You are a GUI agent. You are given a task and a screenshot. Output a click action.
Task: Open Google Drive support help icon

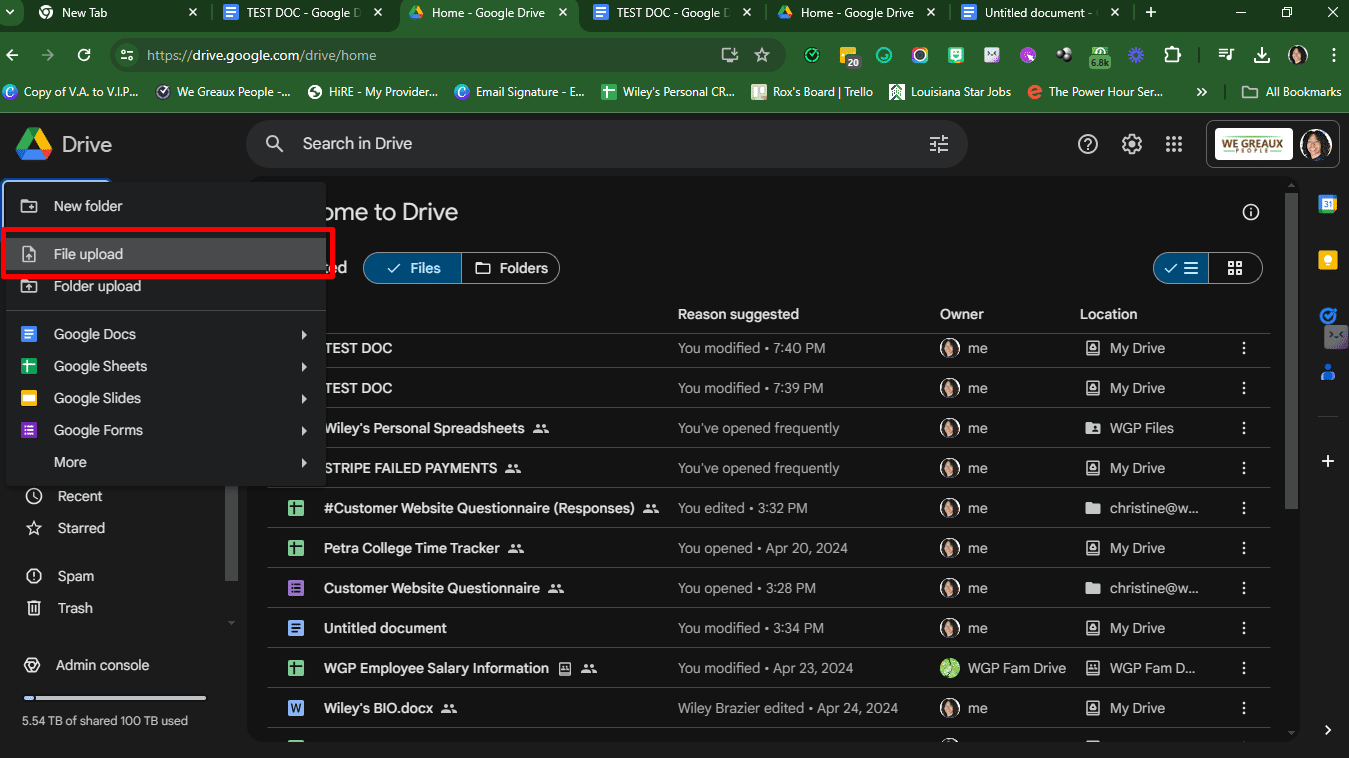(1088, 144)
